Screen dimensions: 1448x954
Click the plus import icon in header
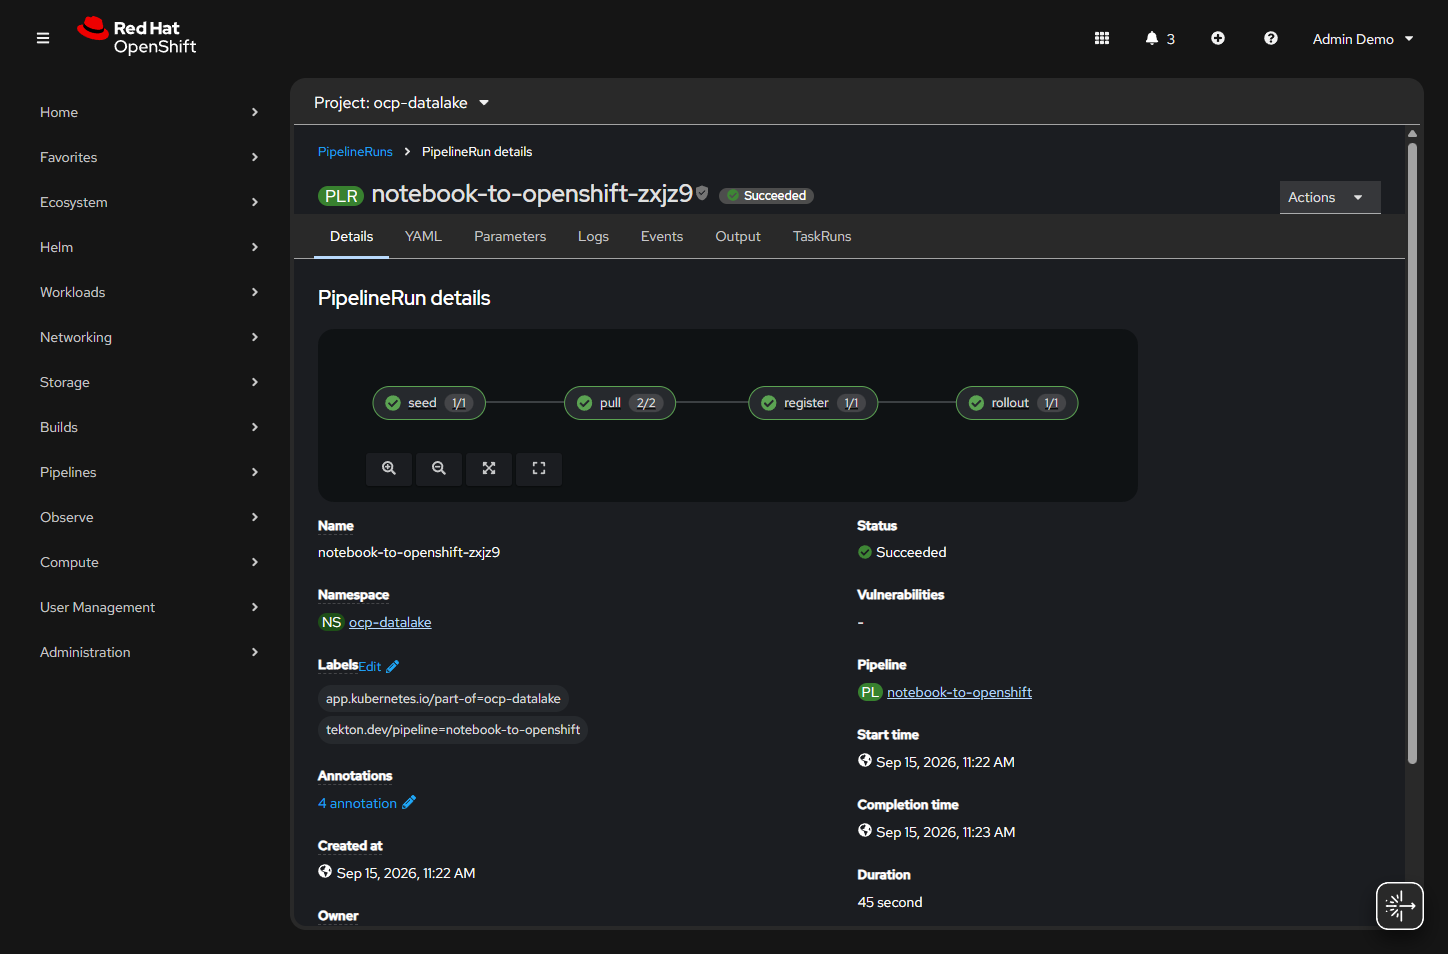[1218, 38]
